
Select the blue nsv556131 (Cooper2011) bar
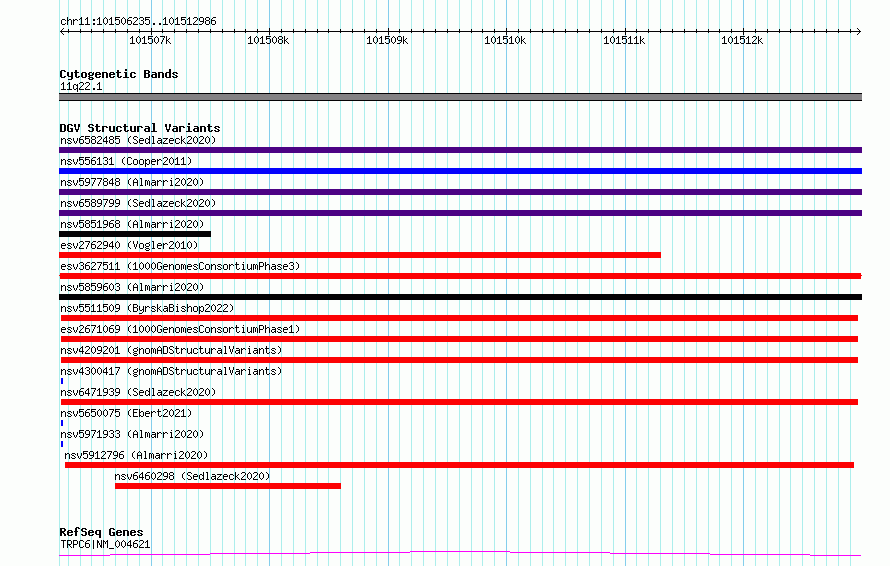click(x=460, y=171)
